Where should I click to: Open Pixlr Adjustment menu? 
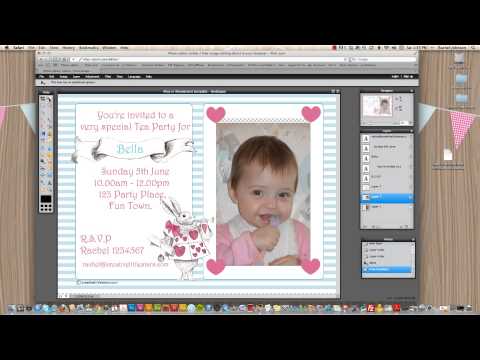pyautogui.click(x=92, y=77)
